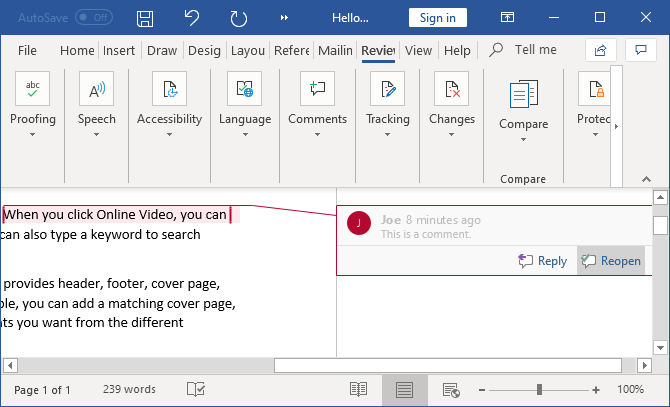
Task: Open the File menu
Action: click(27, 51)
